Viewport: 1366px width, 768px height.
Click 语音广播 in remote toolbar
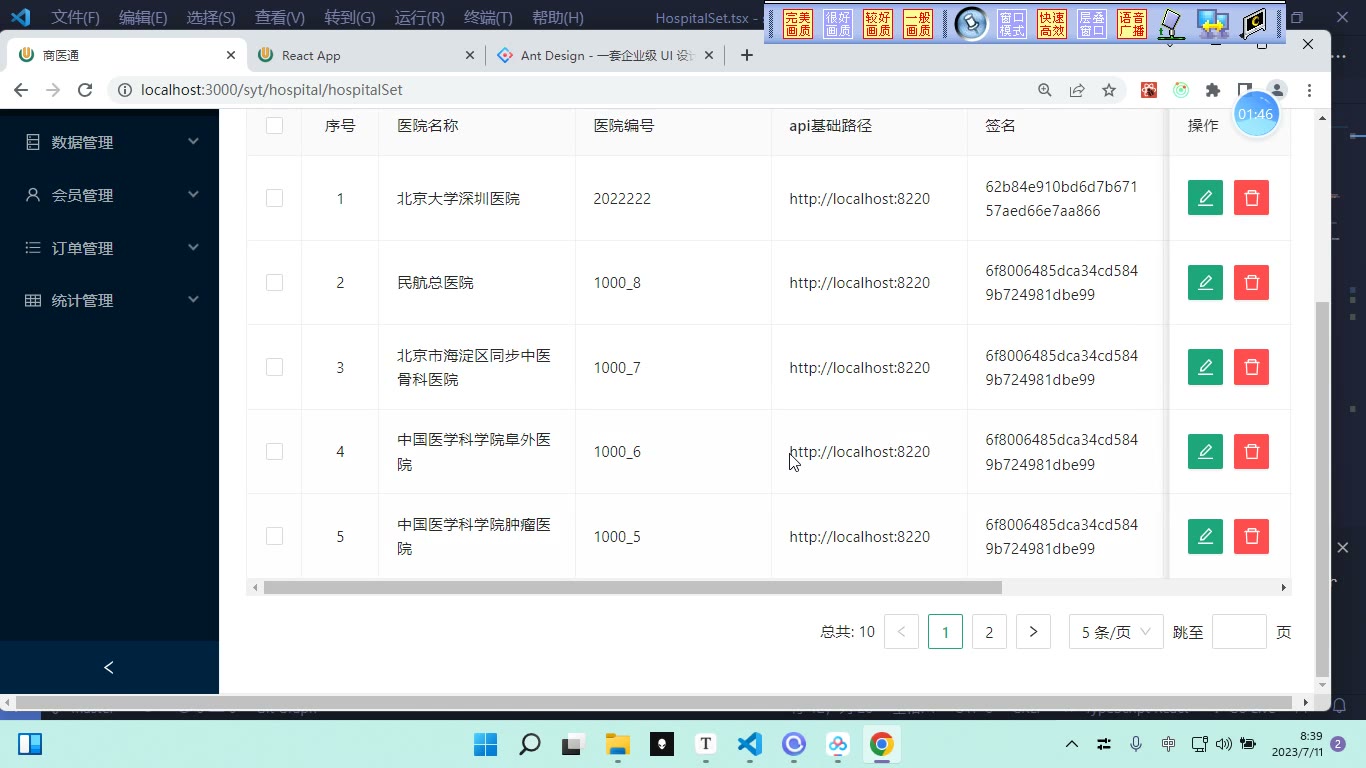coord(1132,24)
